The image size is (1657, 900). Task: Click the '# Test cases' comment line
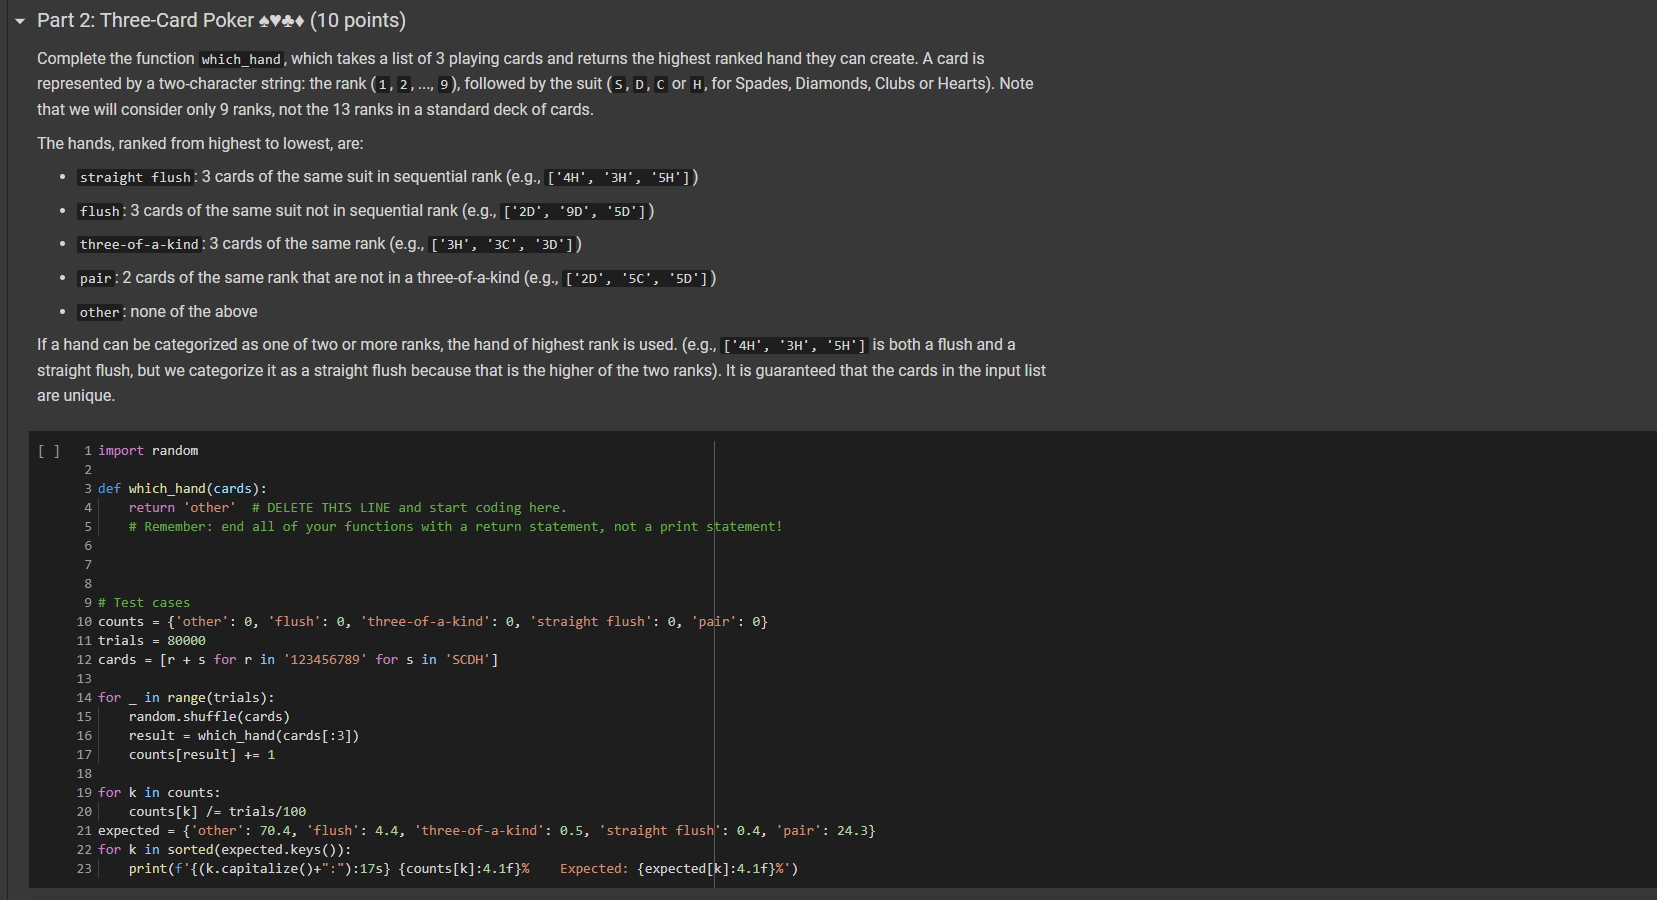[x=144, y=603]
